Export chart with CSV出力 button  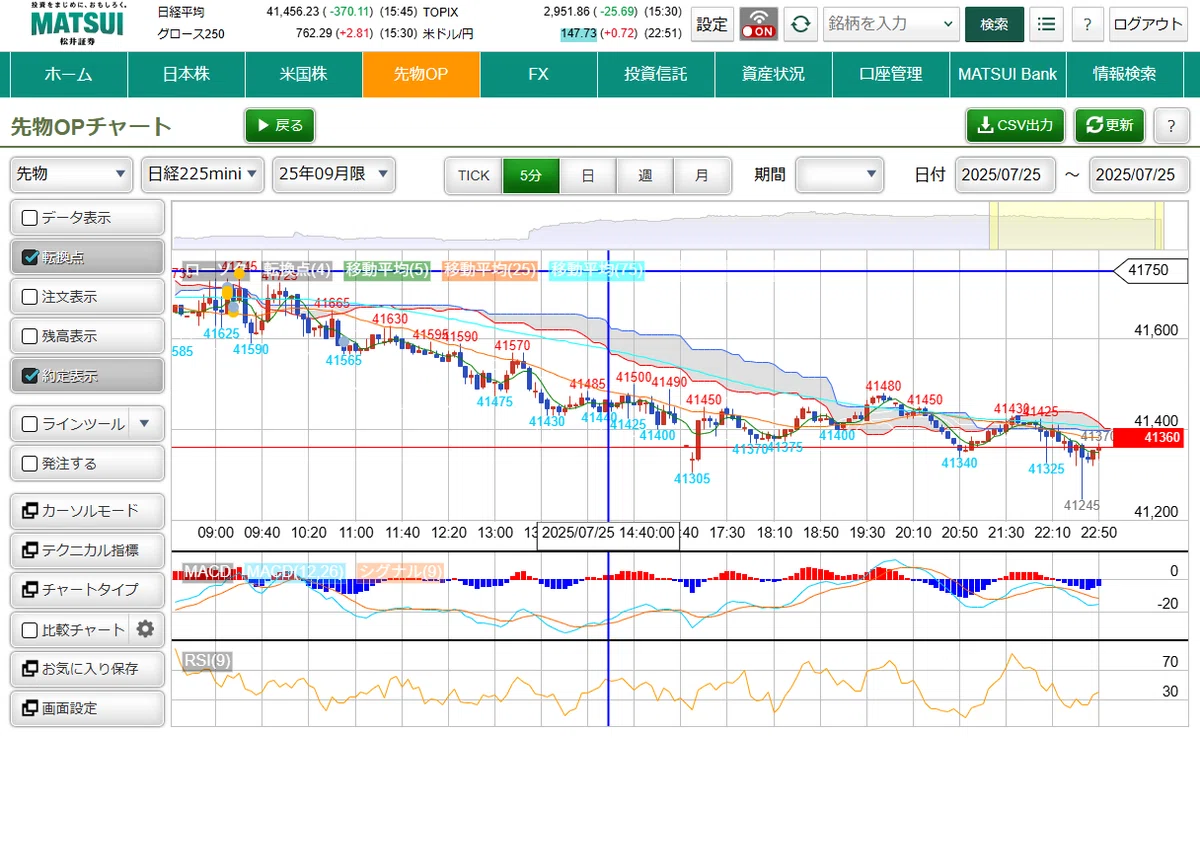pos(1016,126)
